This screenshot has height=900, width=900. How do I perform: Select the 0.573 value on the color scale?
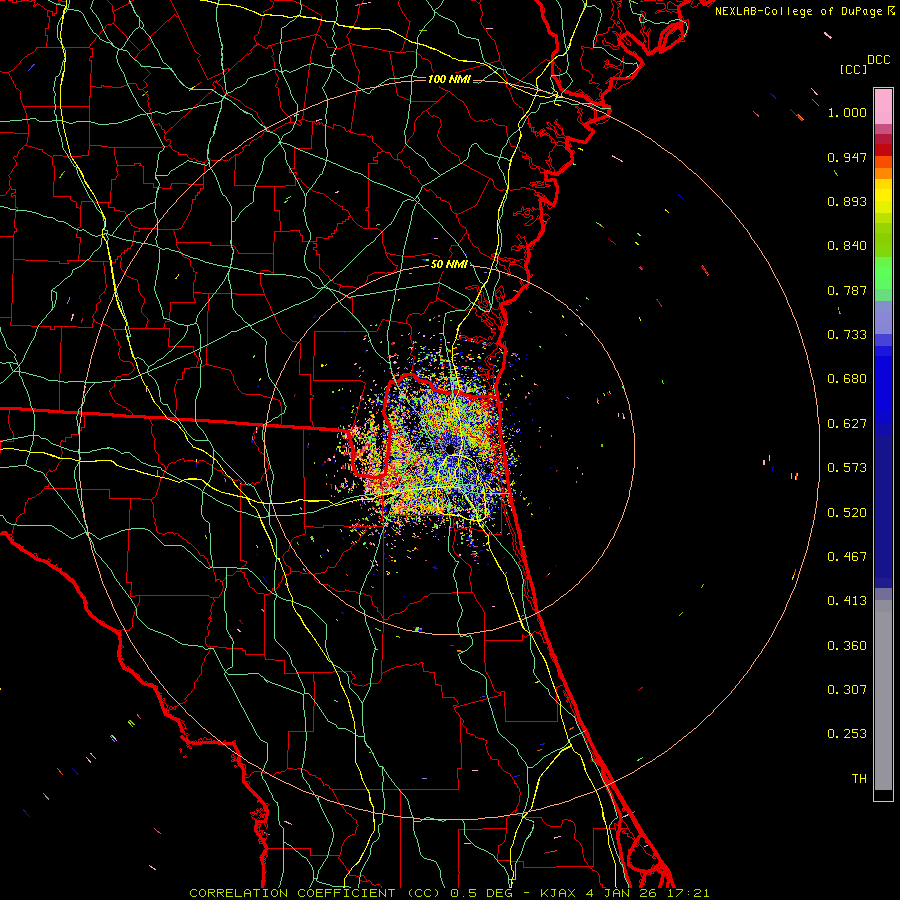tap(847, 468)
